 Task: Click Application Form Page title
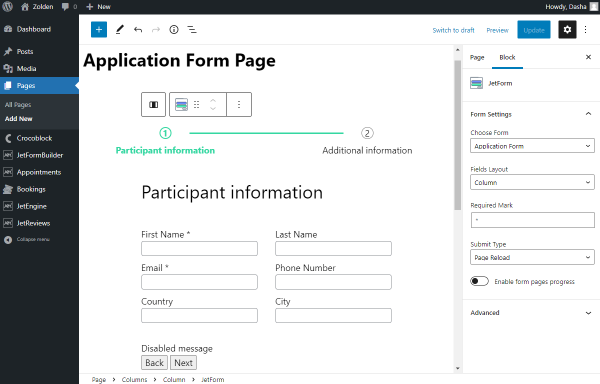click(x=179, y=61)
